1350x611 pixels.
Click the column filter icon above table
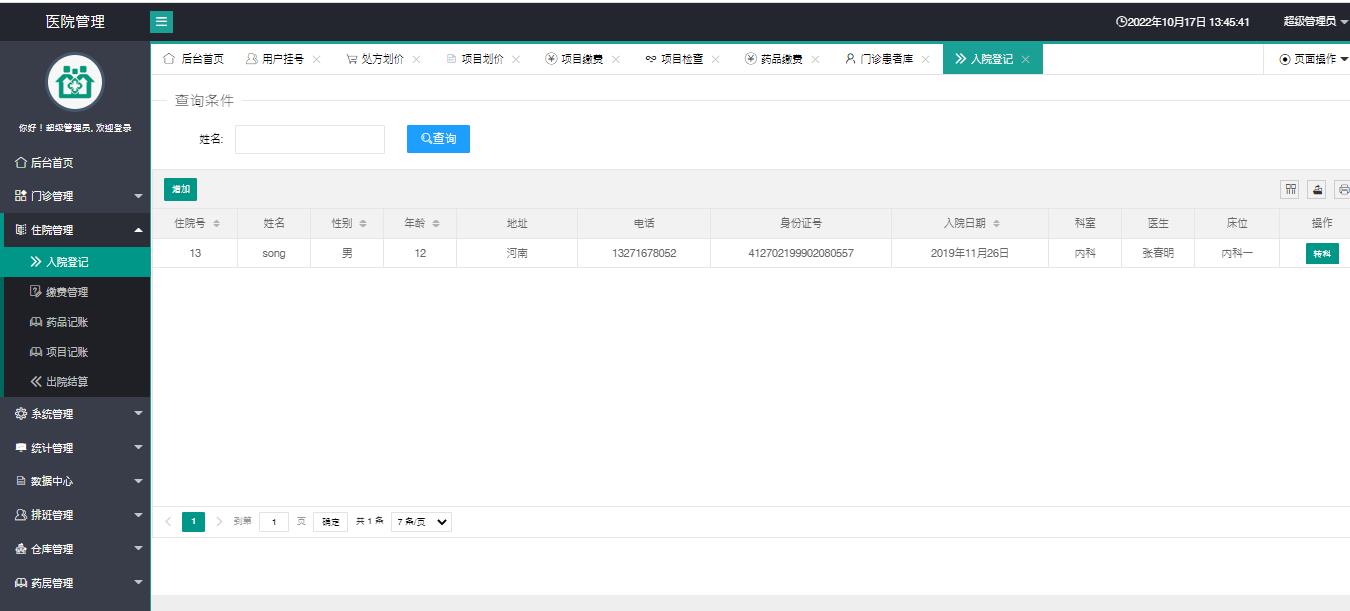click(1291, 189)
